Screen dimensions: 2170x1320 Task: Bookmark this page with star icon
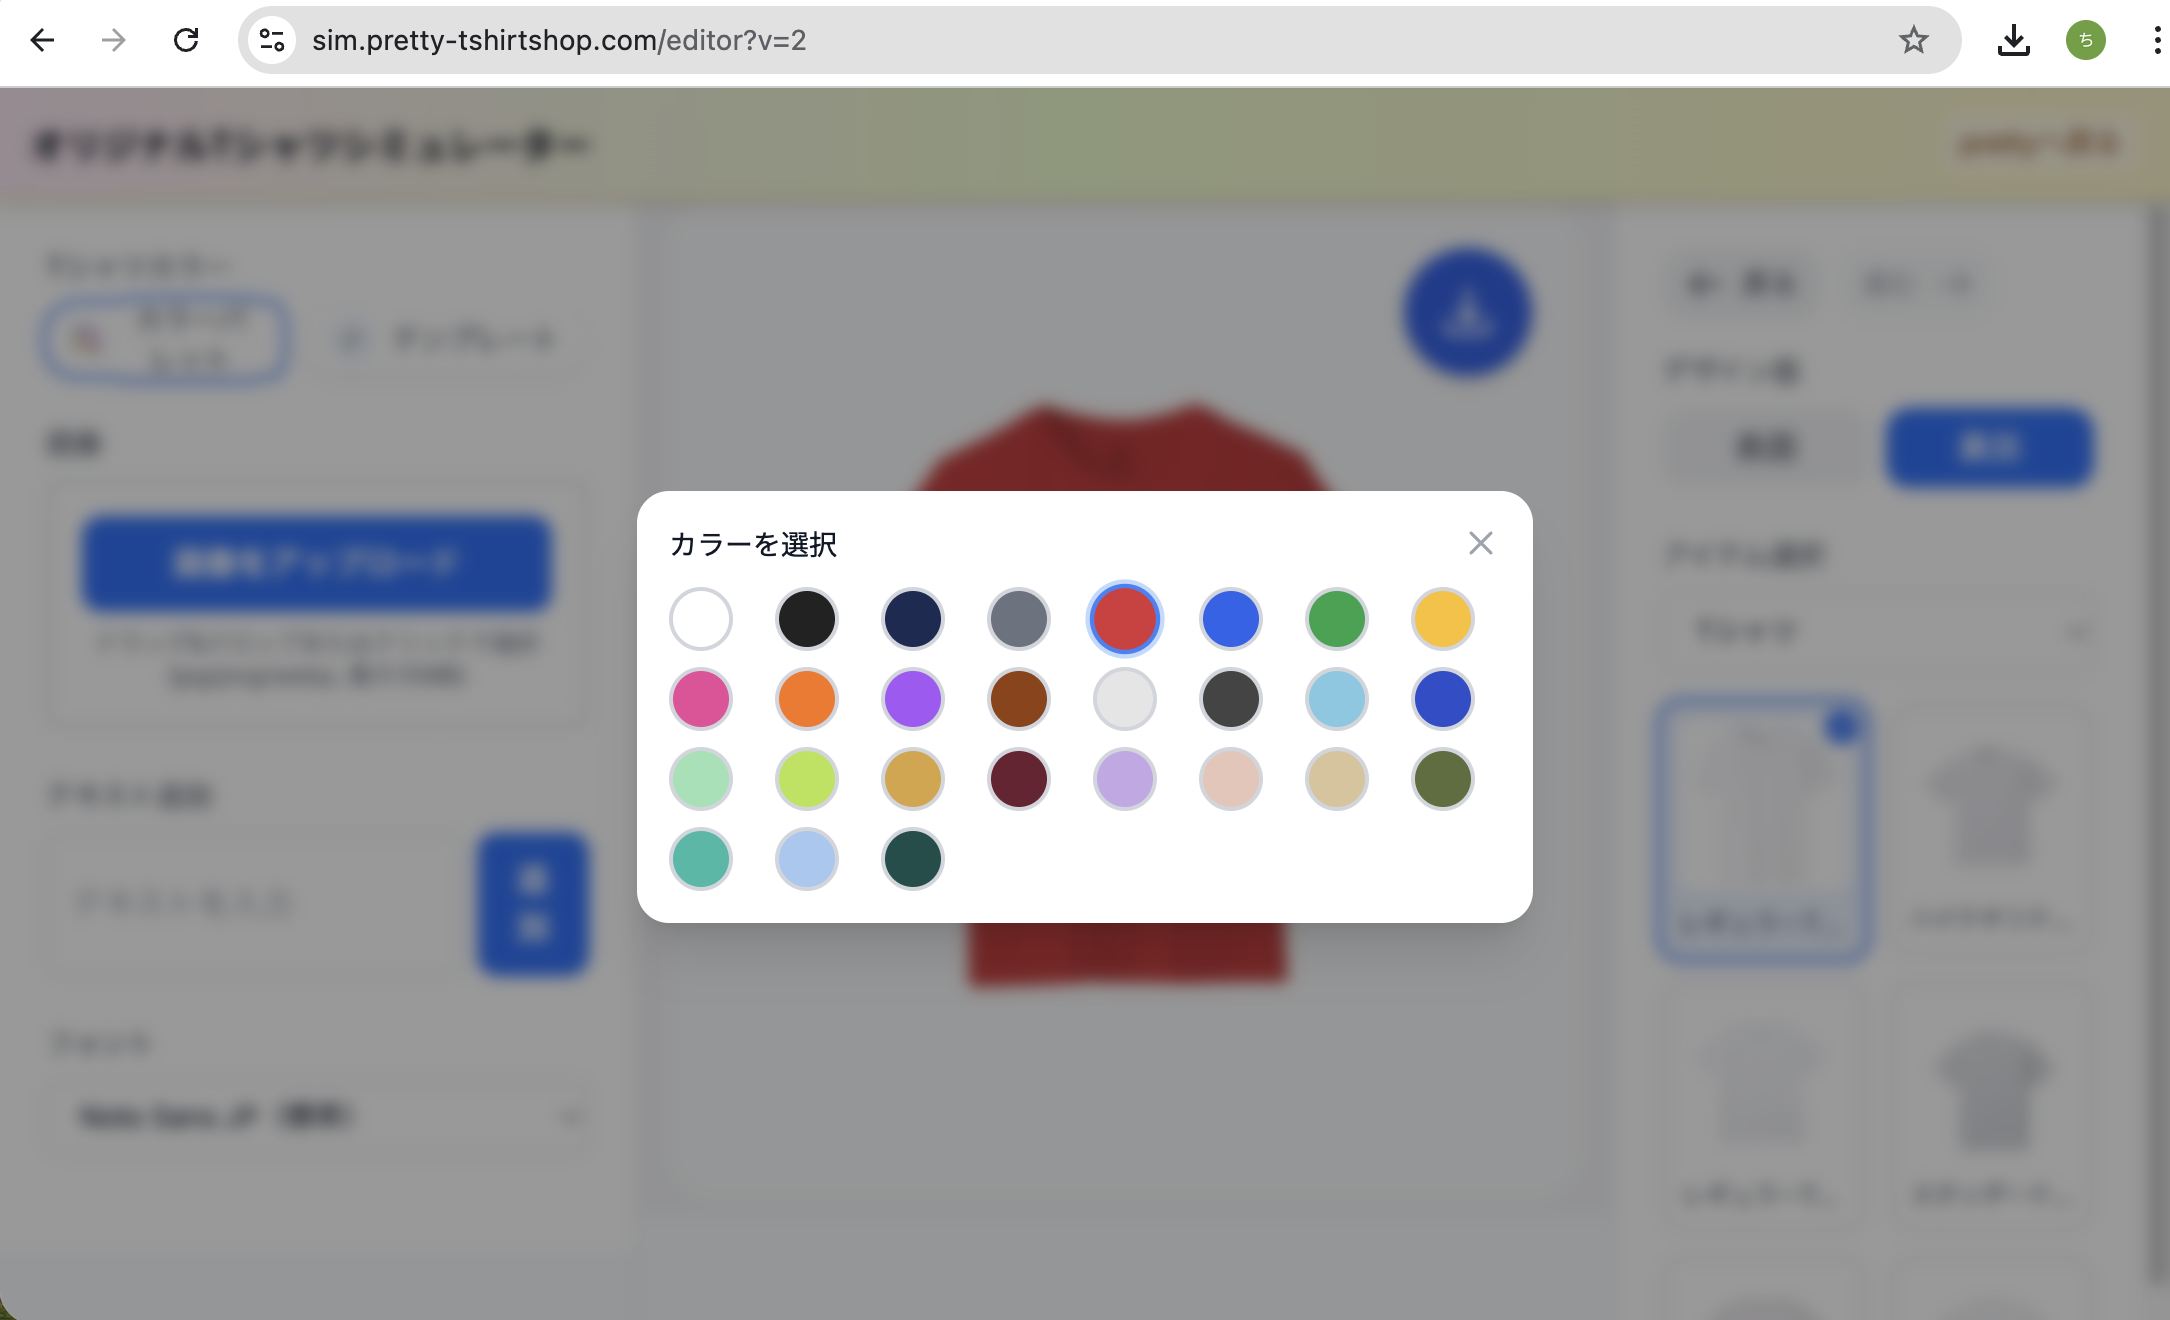click(1913, 40)
